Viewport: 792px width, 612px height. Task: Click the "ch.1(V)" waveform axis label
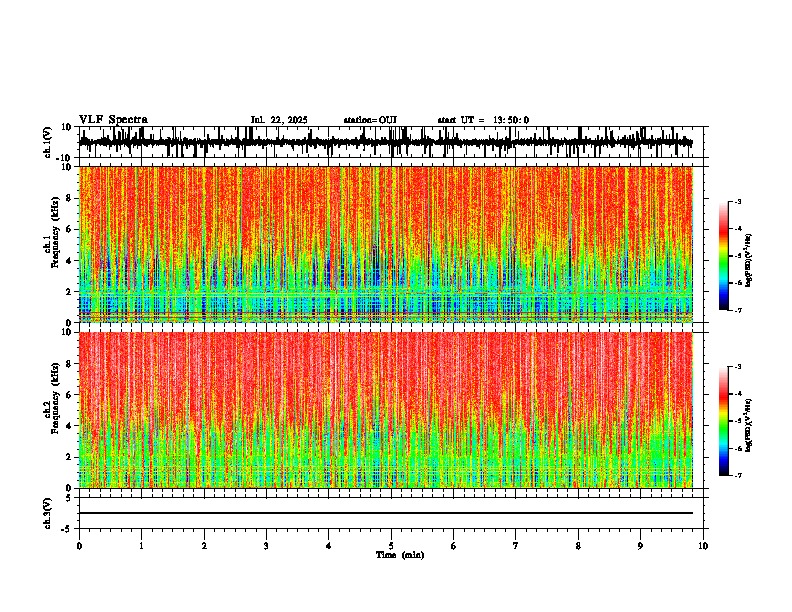click(48, 142)
